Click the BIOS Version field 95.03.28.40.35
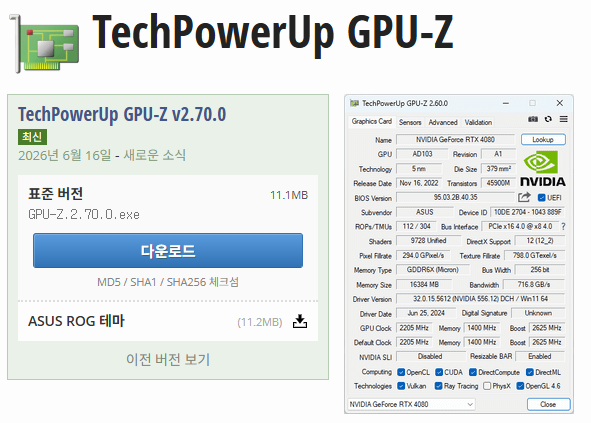Viewport: 591px width, 423px height. pos(455,197)
